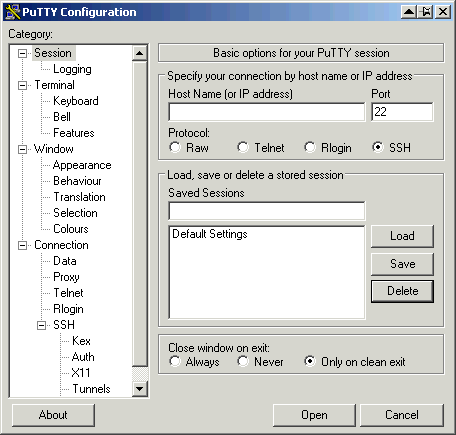Open the Session category
This screenshot has width=456, height=435.
pyautogui.click(x=53, y=53)
